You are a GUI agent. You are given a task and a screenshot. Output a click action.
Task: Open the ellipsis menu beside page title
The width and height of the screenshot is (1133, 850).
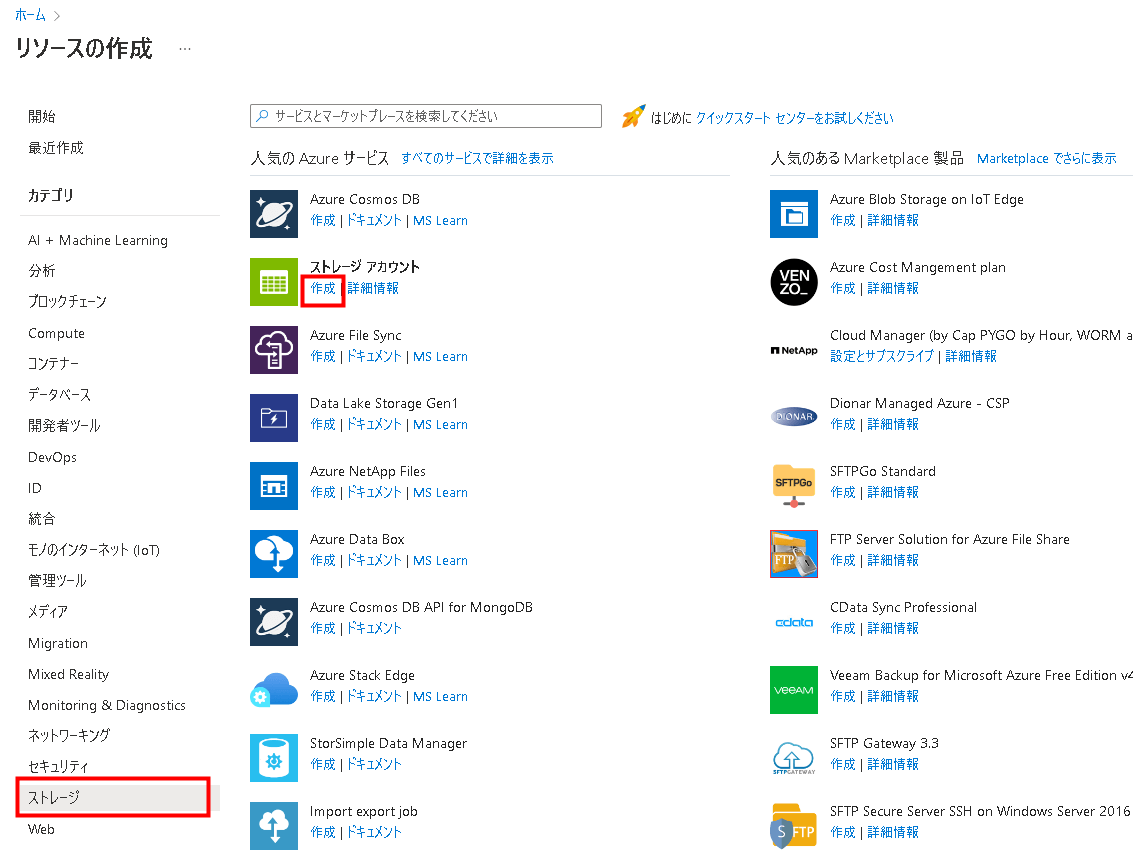coord(185,49)
